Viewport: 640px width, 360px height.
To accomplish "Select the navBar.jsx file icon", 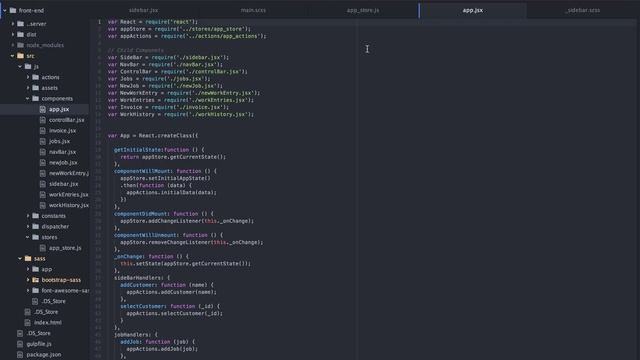I will (x=42, y=152).
